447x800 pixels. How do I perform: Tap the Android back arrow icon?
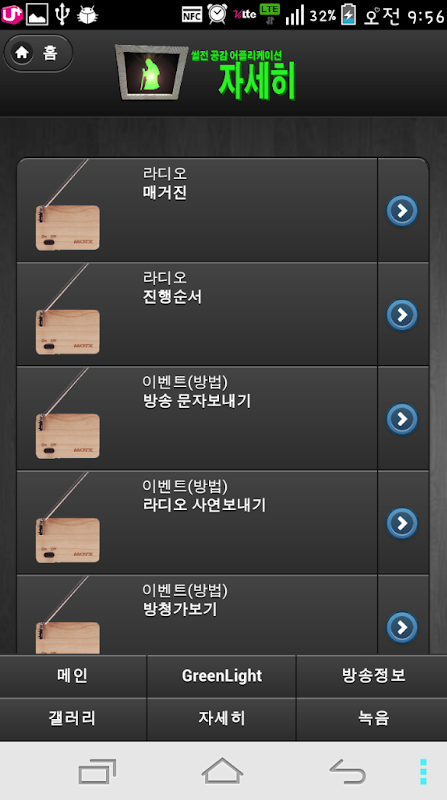[x=347, y=771]
